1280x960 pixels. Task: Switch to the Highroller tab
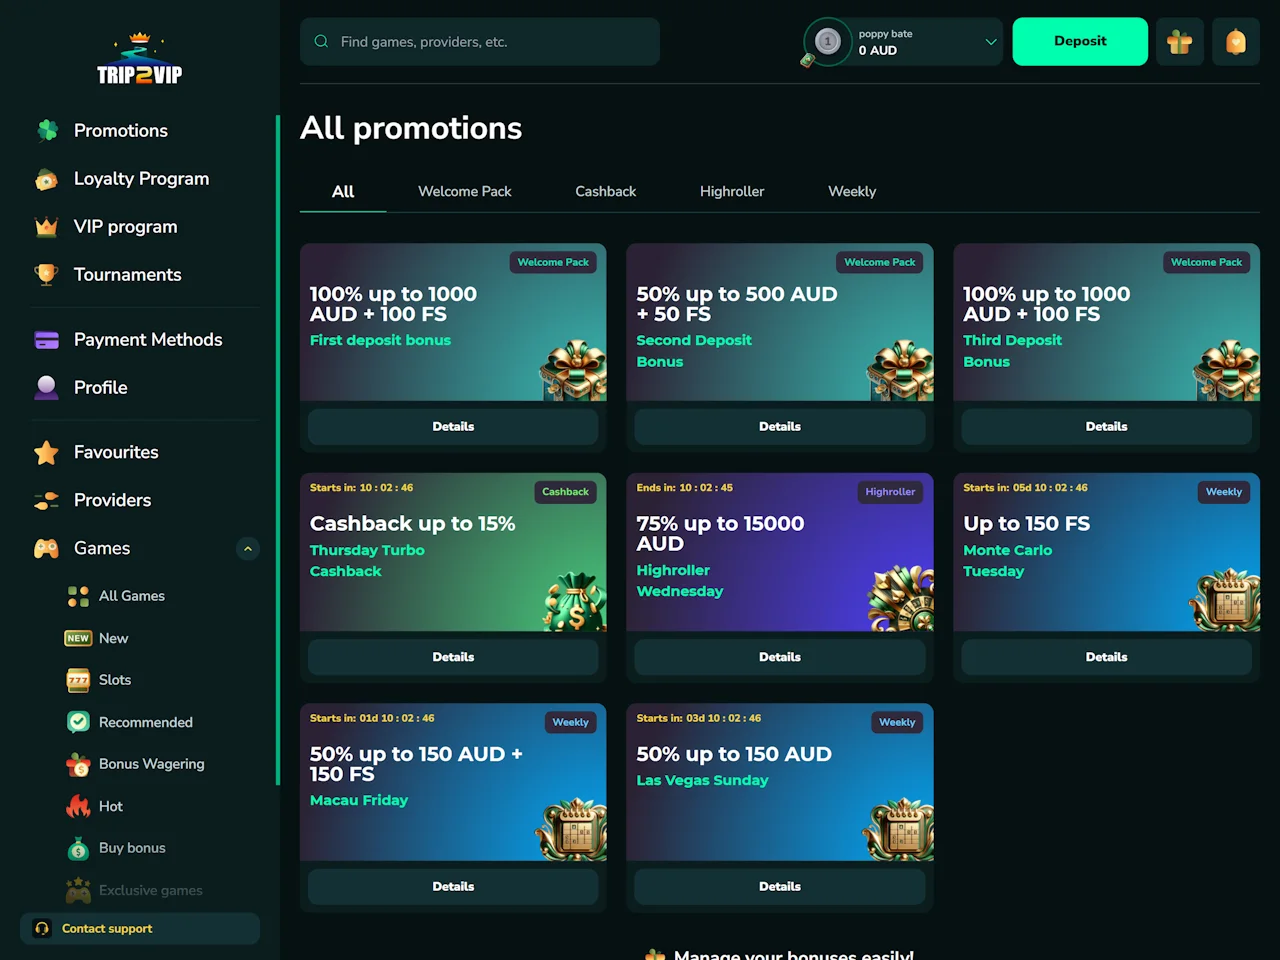[732, 191]
